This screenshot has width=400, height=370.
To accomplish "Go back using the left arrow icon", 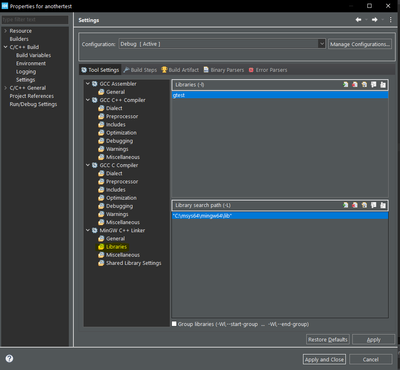I will tap(358, 20).
